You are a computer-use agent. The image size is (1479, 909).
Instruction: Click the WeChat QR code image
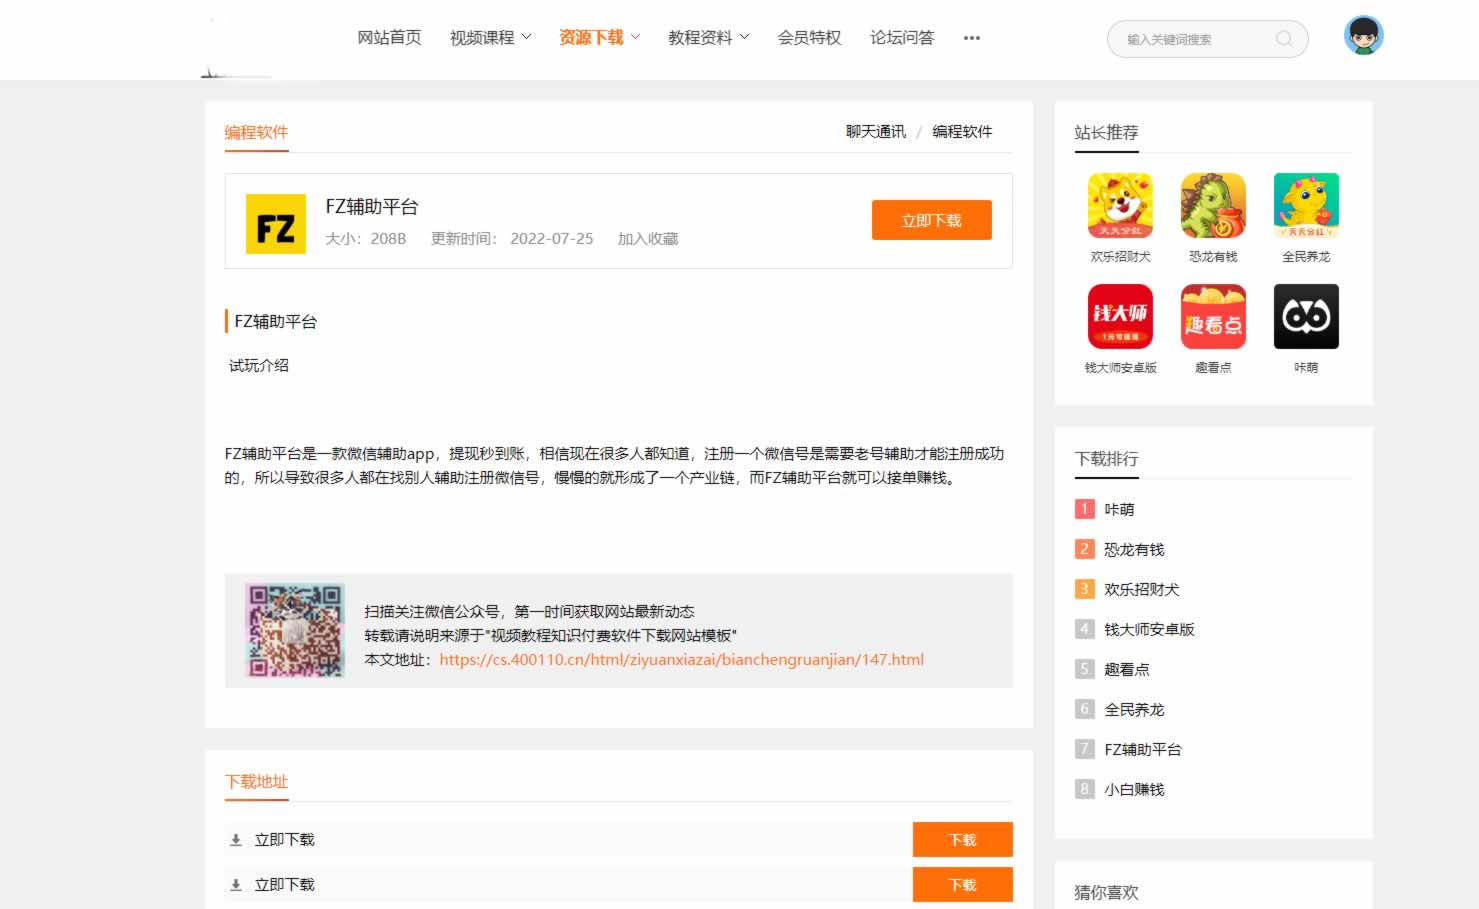(296, 631)
